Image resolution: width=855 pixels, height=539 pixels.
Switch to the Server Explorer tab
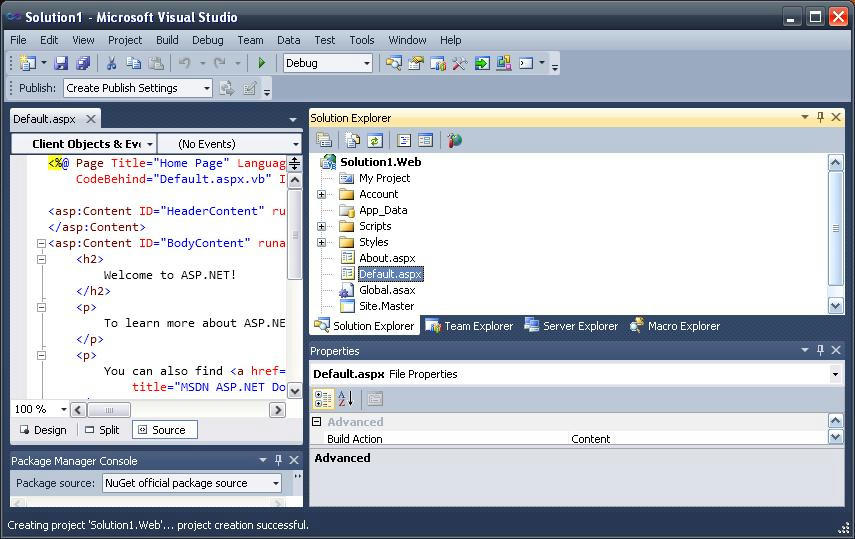pyautogui.click(x=571, y=326)
